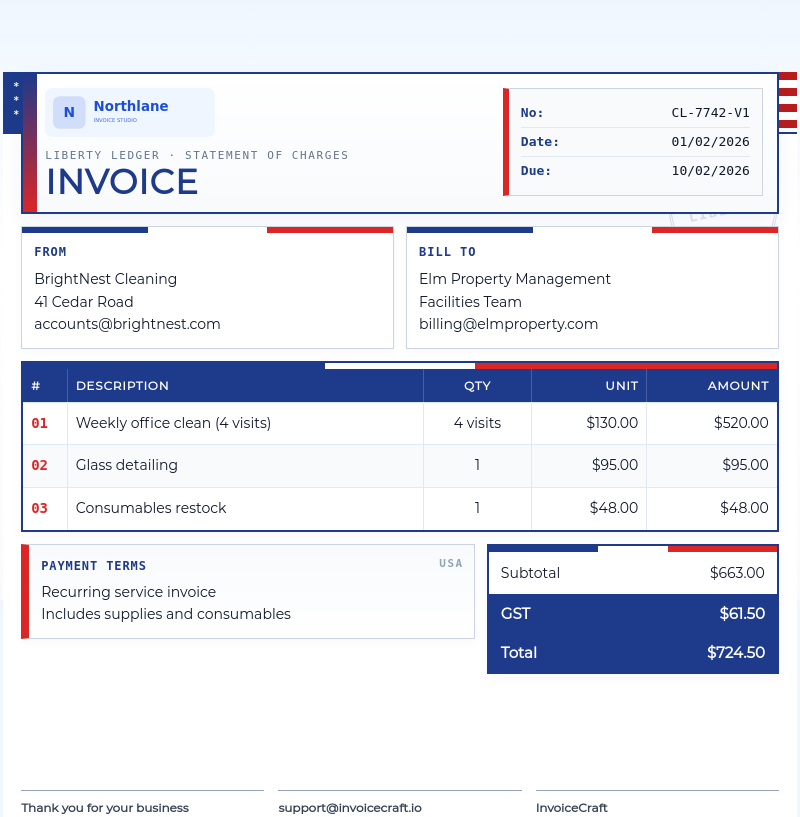Click the $130.00 unit price
The height and width of the screenshot is (817, 800).
[612, 423]
